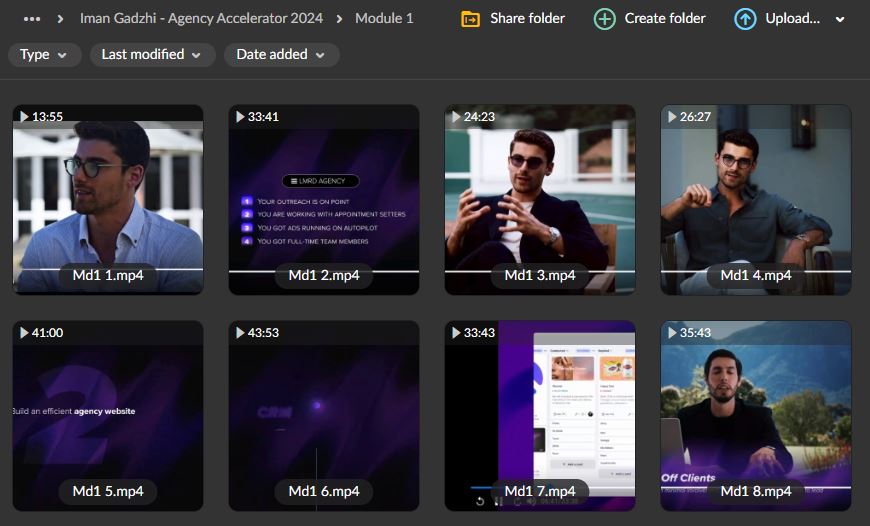Open the Md1 7.mp4 video thumbnail

coord(540,416)
